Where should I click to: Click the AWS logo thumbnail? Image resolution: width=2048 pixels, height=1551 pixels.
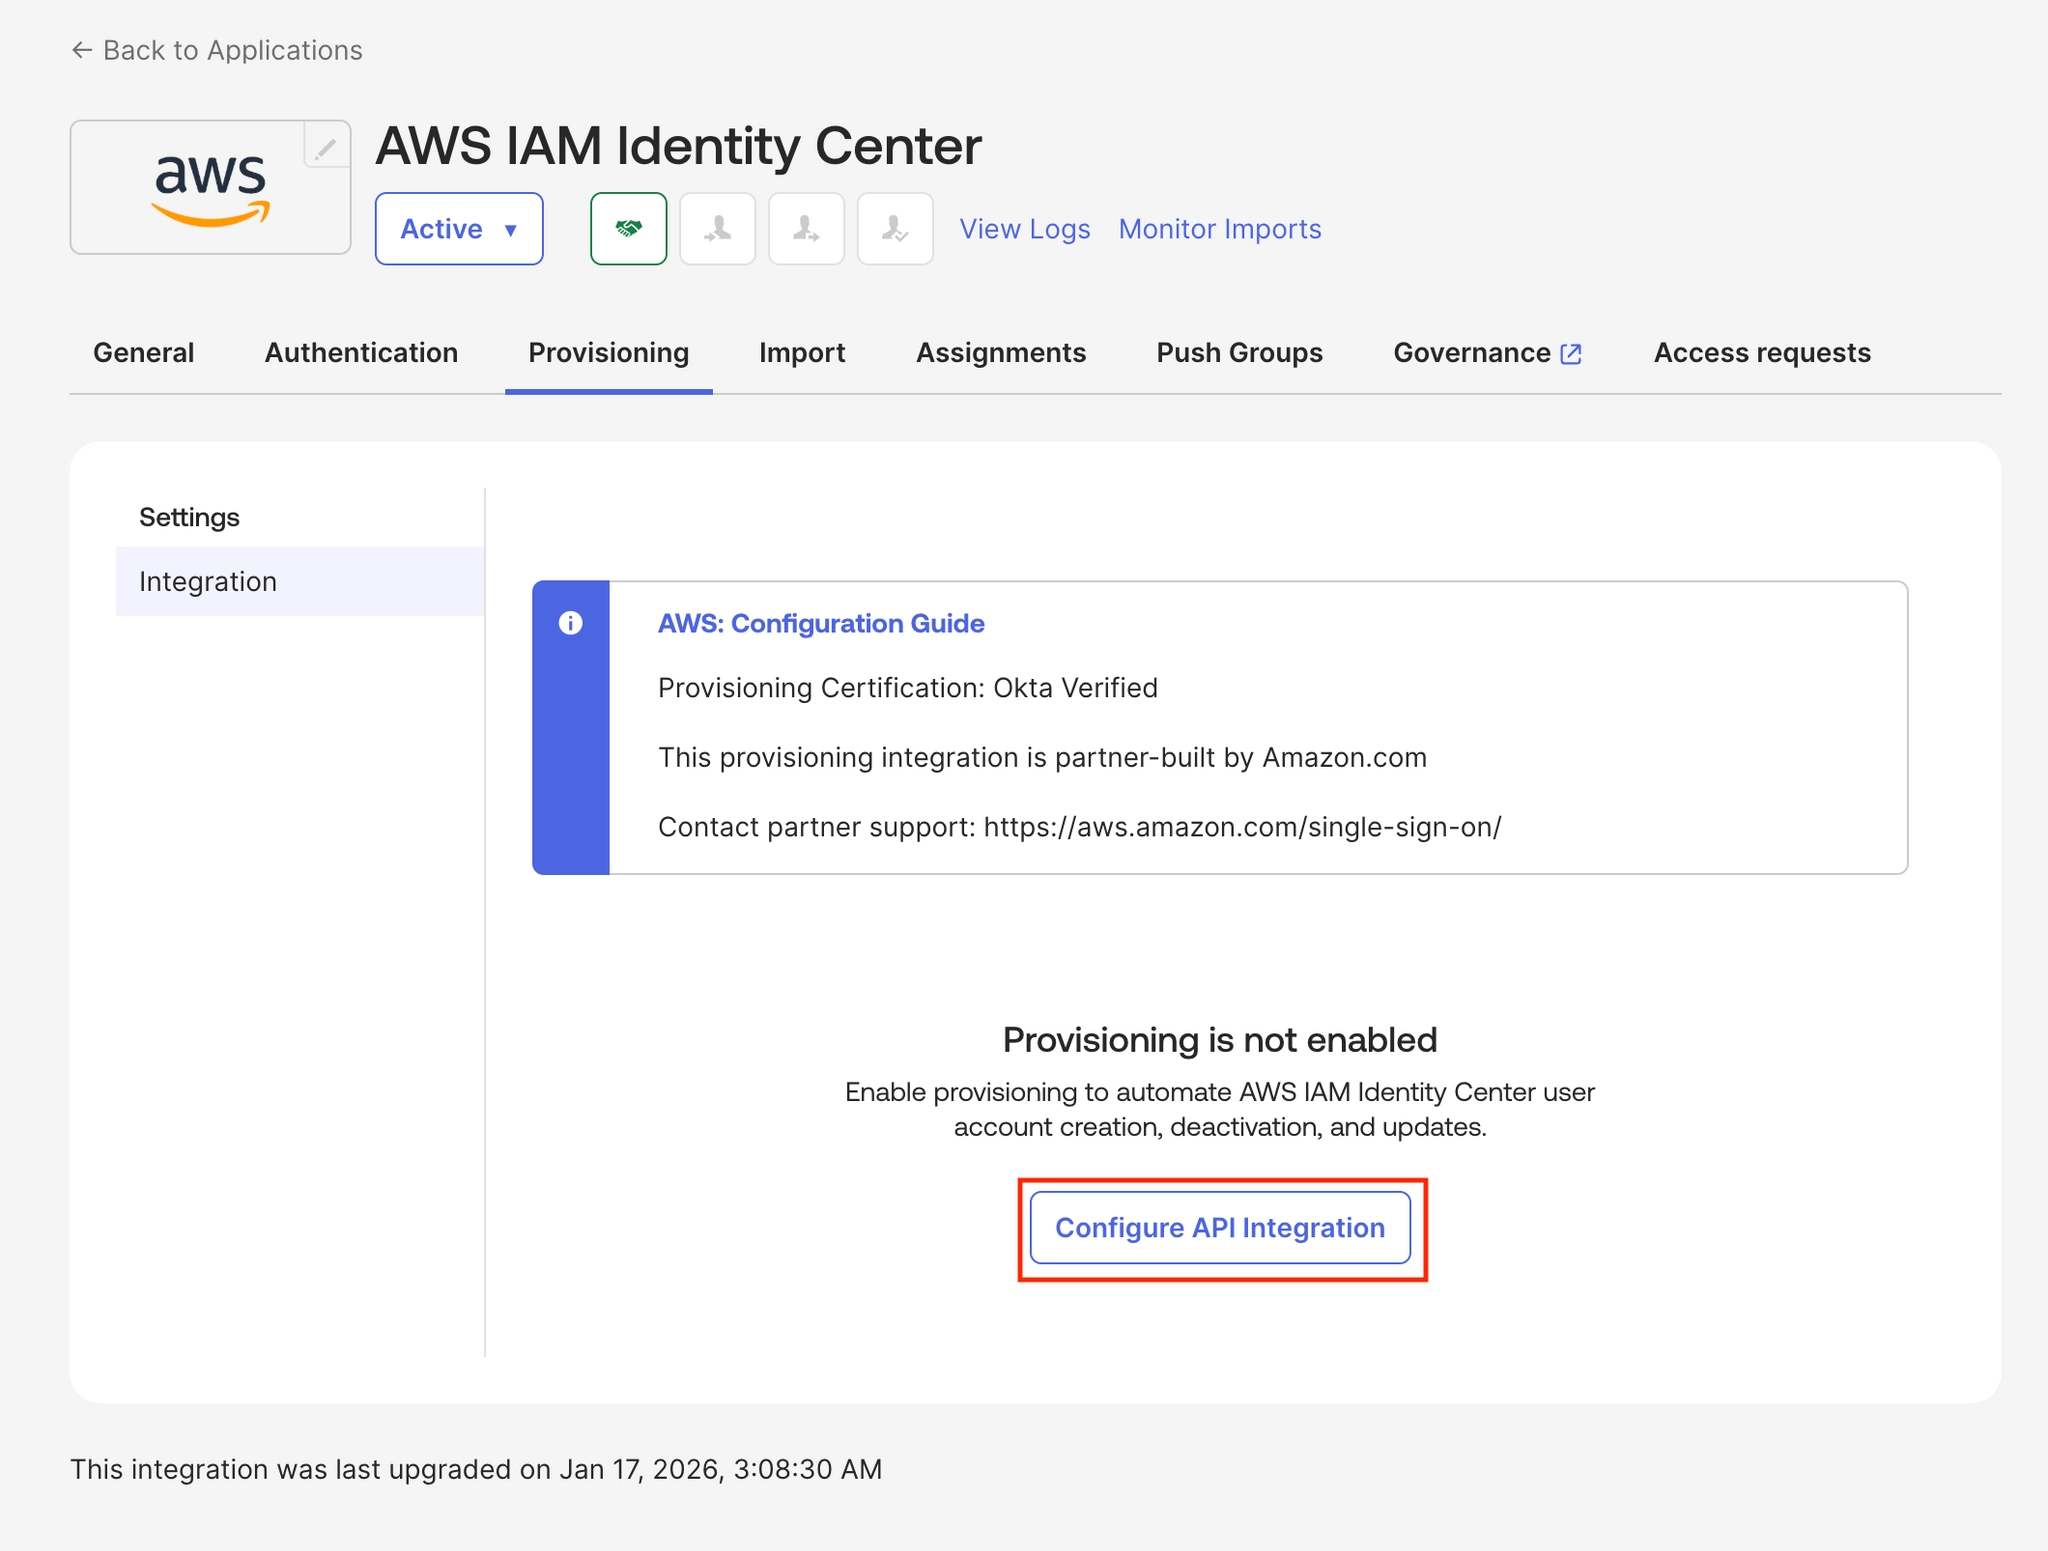210,188
